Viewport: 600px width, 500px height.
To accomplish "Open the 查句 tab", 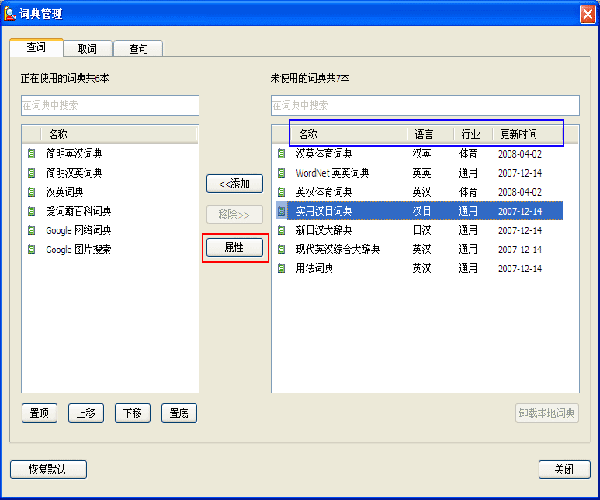I will tap(138, 49).
